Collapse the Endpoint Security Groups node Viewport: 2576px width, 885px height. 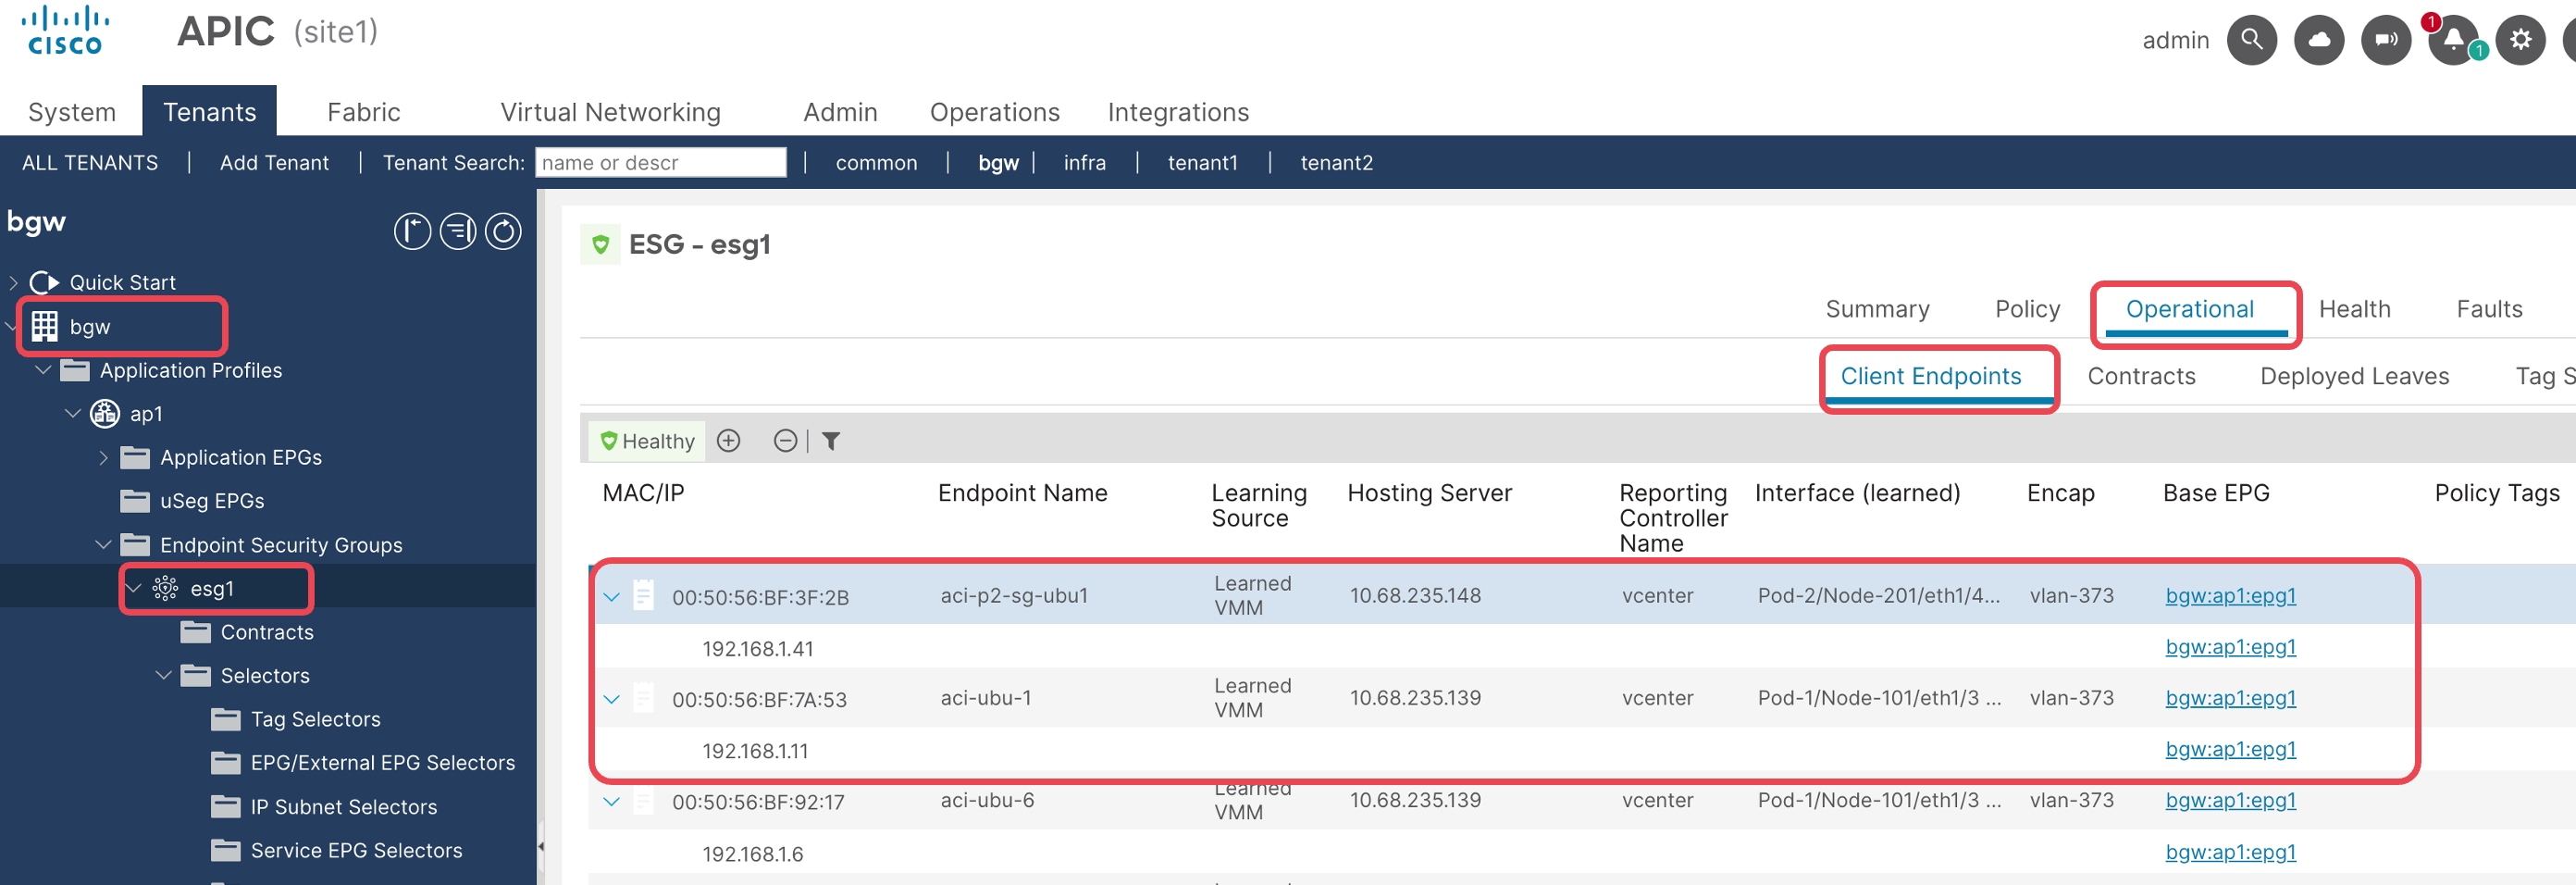coord(103,544)
